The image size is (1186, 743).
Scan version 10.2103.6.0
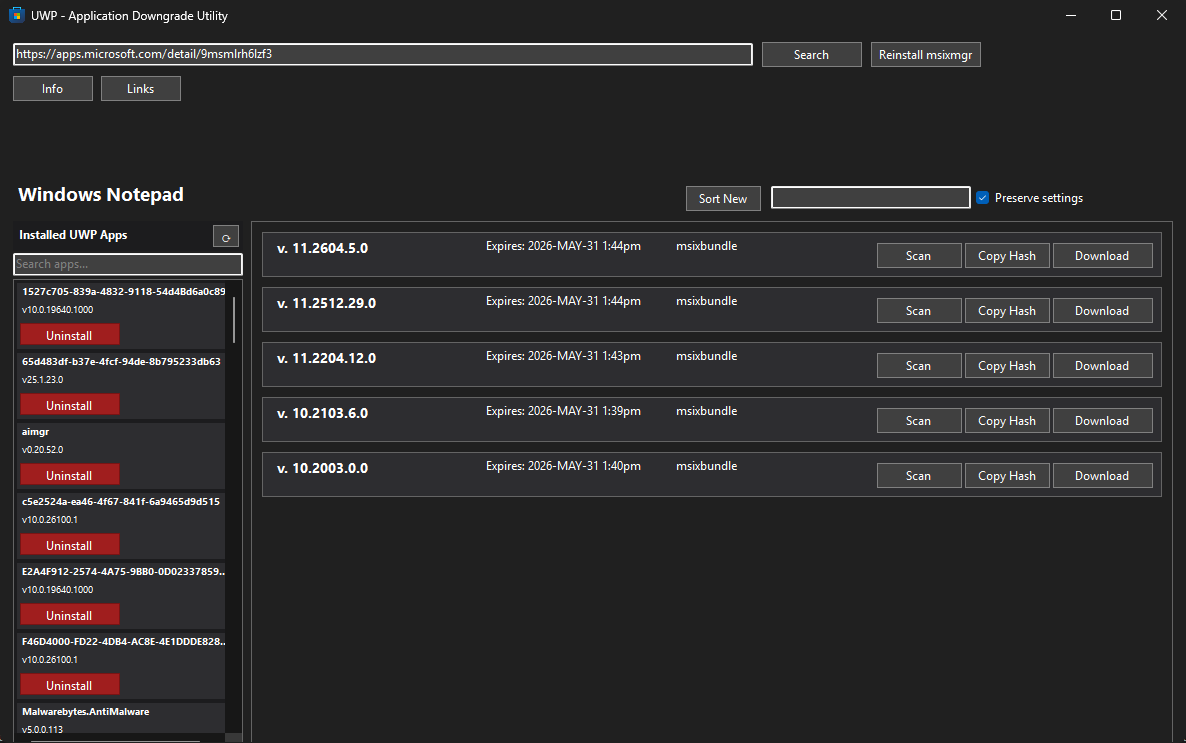point(918,421)
